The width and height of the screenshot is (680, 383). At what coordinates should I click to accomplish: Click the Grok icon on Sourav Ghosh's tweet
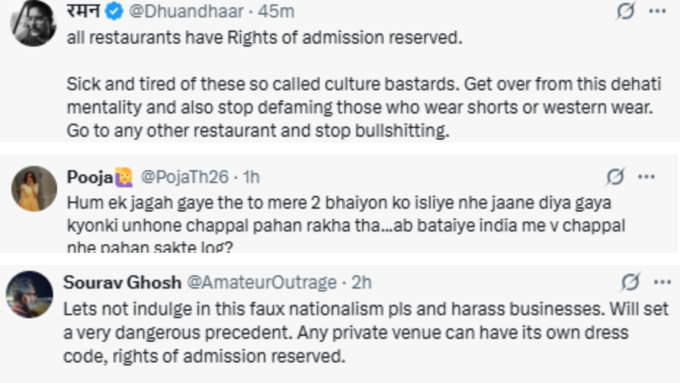pyautogui.click(x=630, y=282)
